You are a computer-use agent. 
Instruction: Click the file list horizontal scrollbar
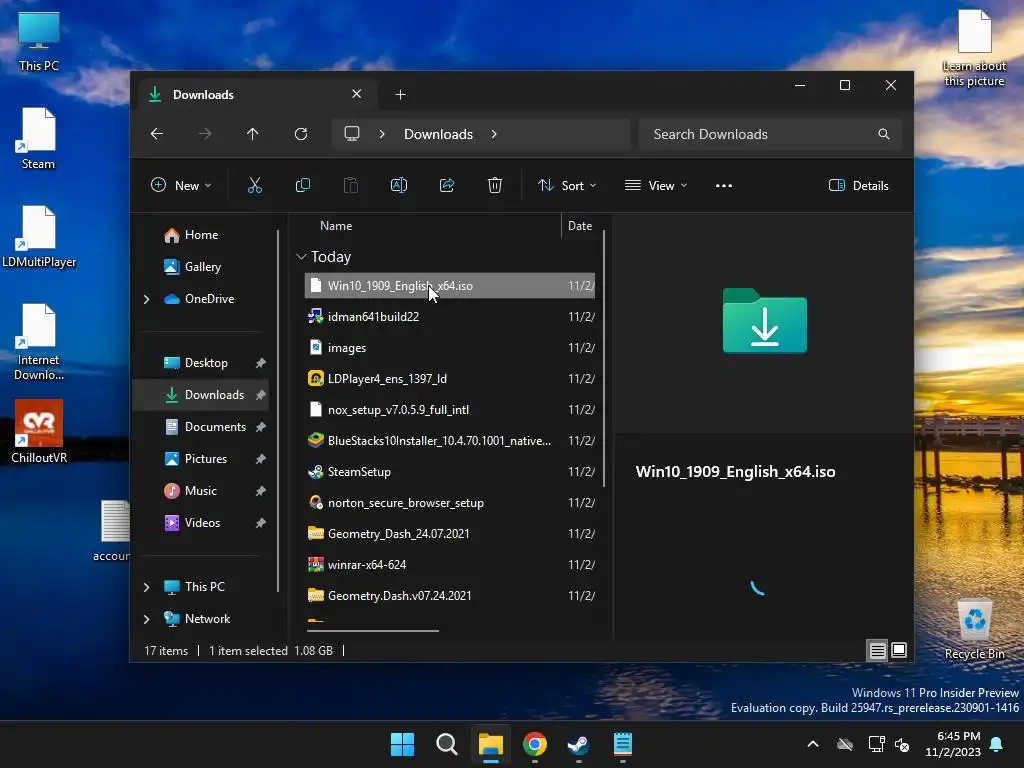pos(373,631)
